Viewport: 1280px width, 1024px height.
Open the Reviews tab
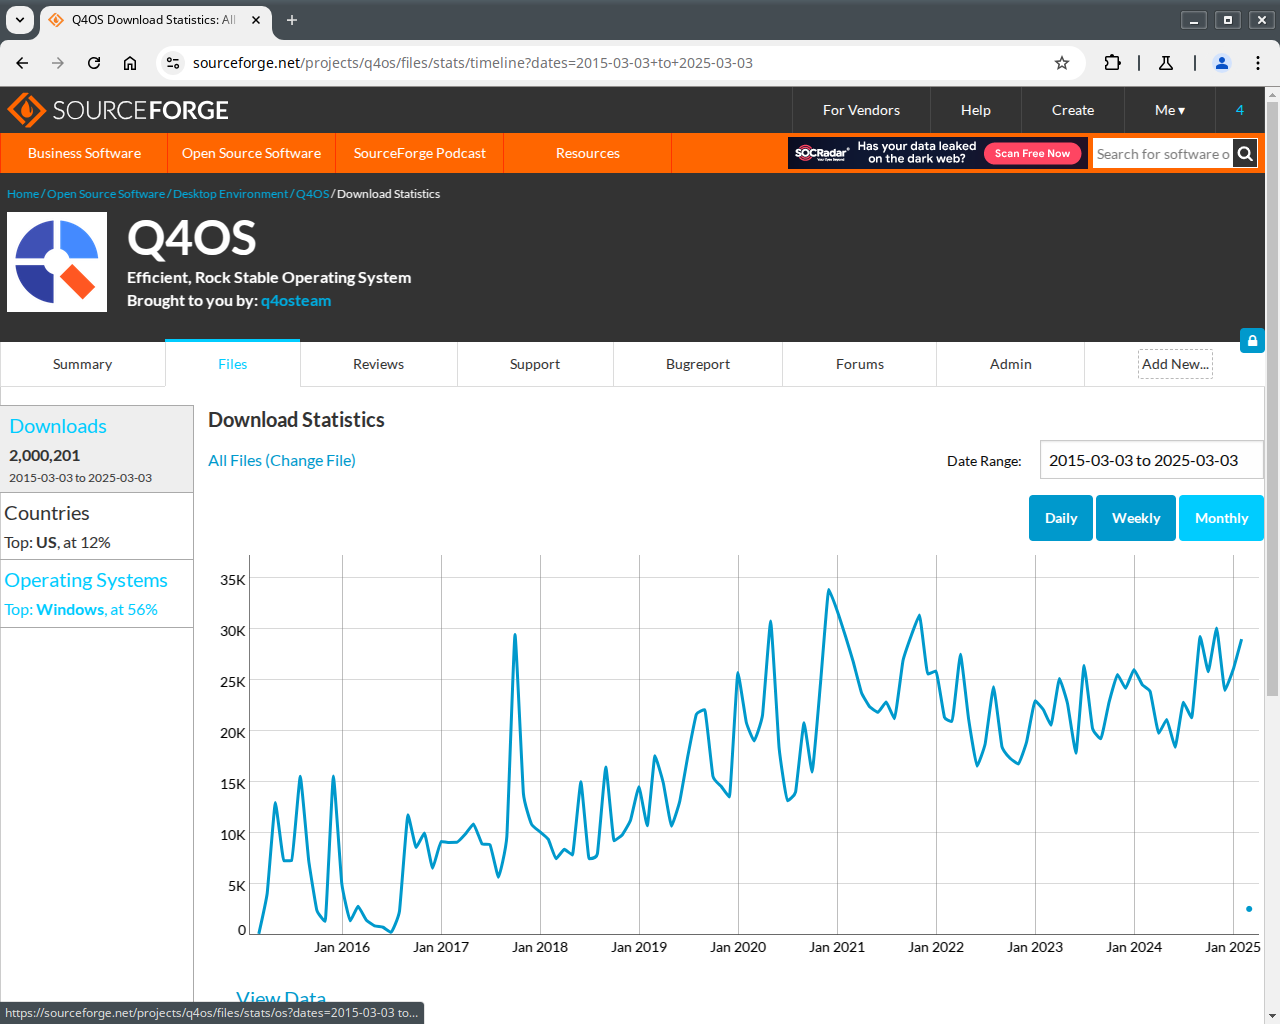pos(378,364)
